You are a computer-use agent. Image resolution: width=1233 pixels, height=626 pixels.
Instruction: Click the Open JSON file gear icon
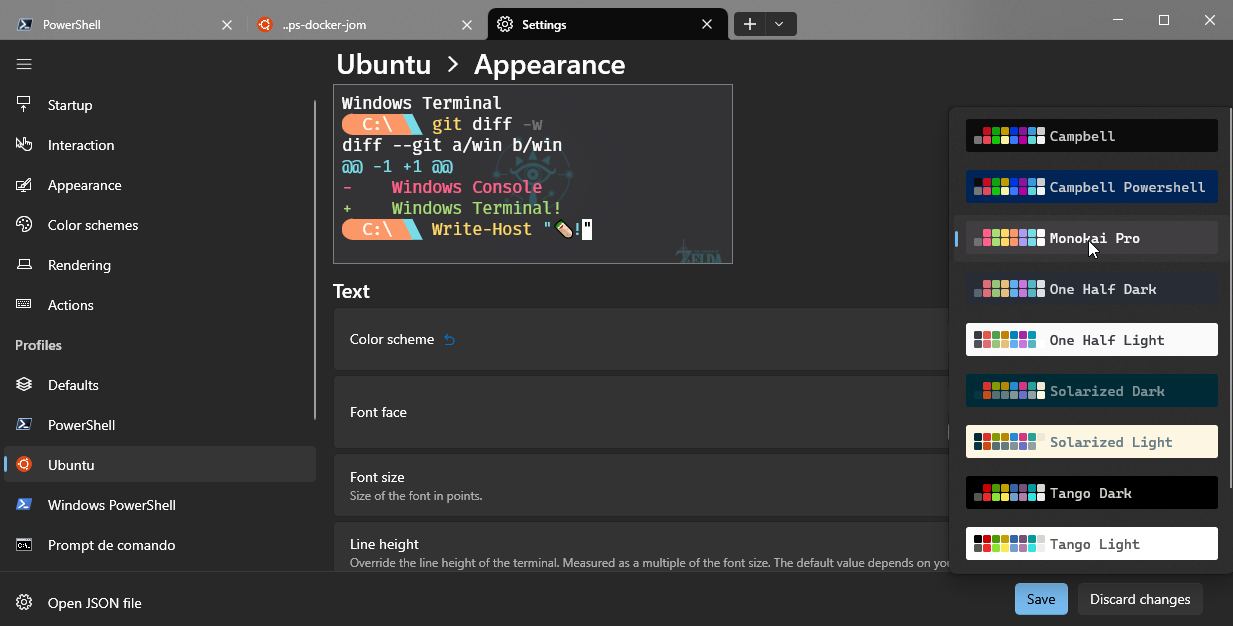24,603
